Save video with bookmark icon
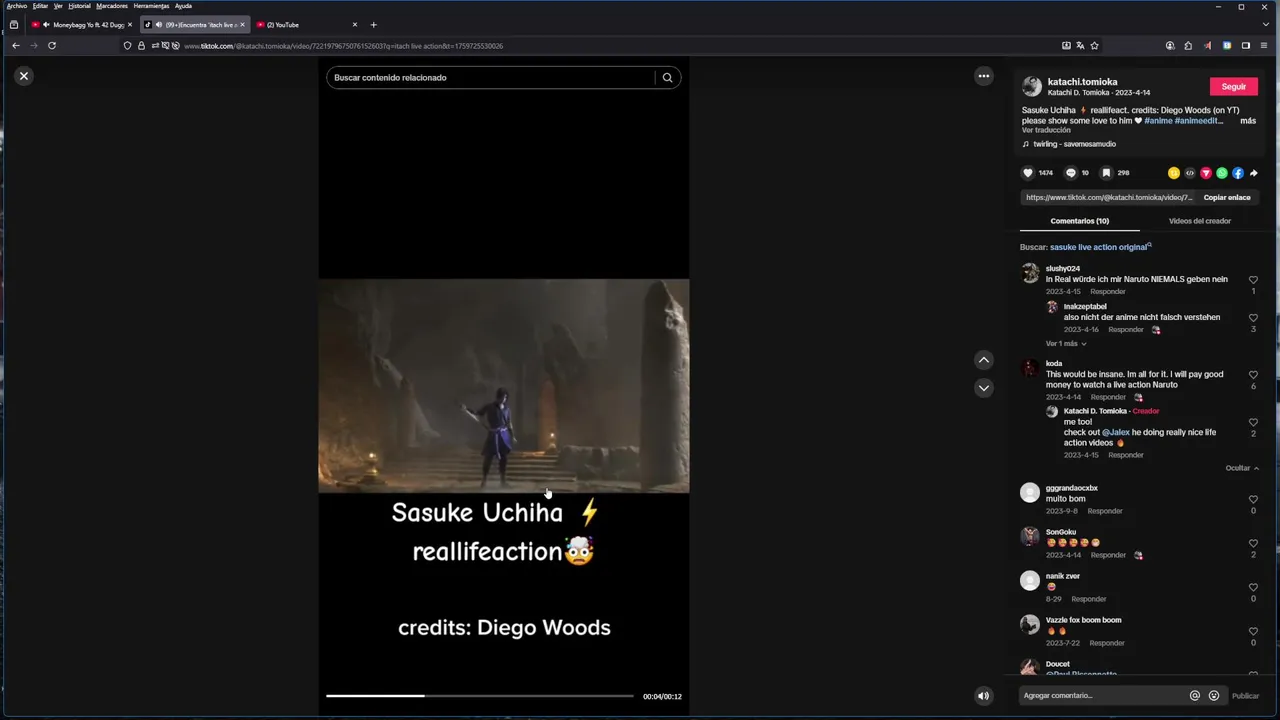The height and width of the screenshot is (720, 1280). (x=1107, y=173)
